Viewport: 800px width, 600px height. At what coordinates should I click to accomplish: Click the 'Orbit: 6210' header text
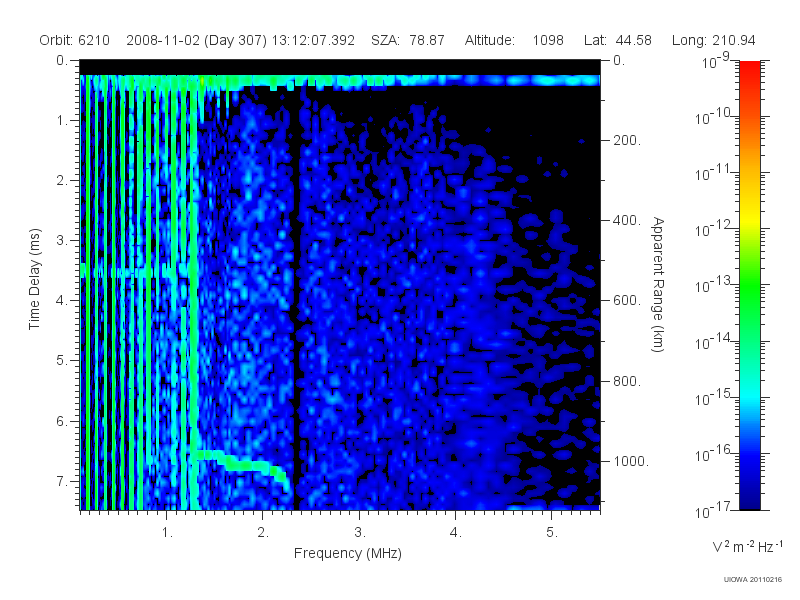point(74,40)
